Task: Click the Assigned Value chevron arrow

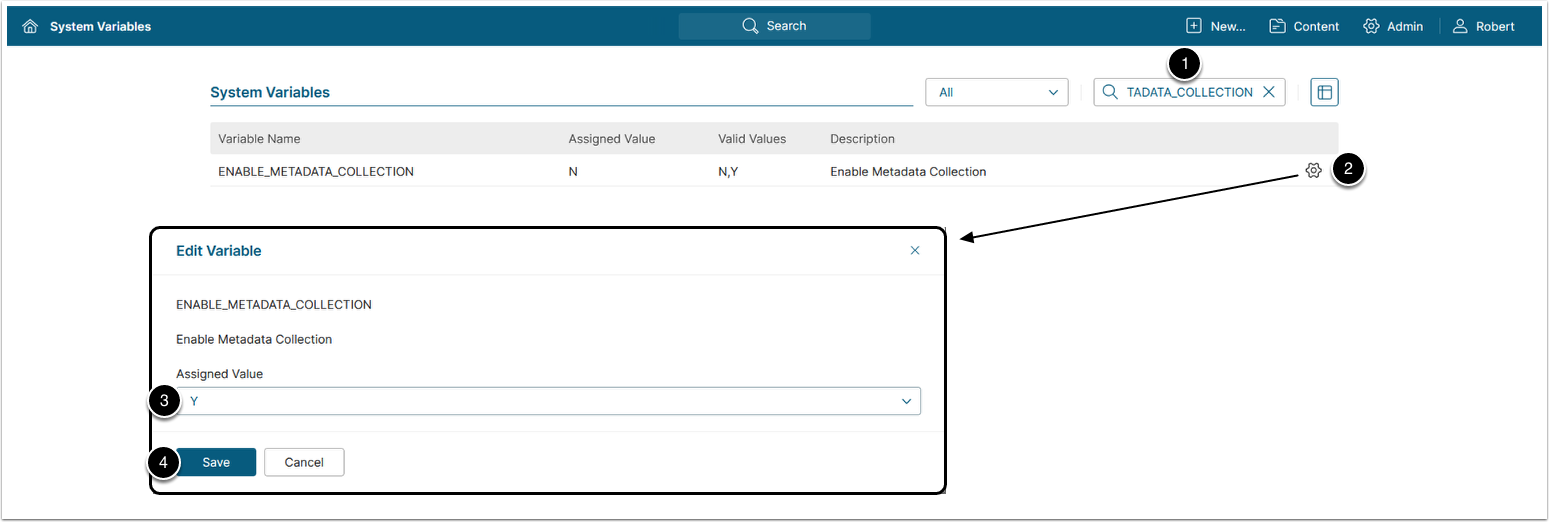Action: pos(907,401)
